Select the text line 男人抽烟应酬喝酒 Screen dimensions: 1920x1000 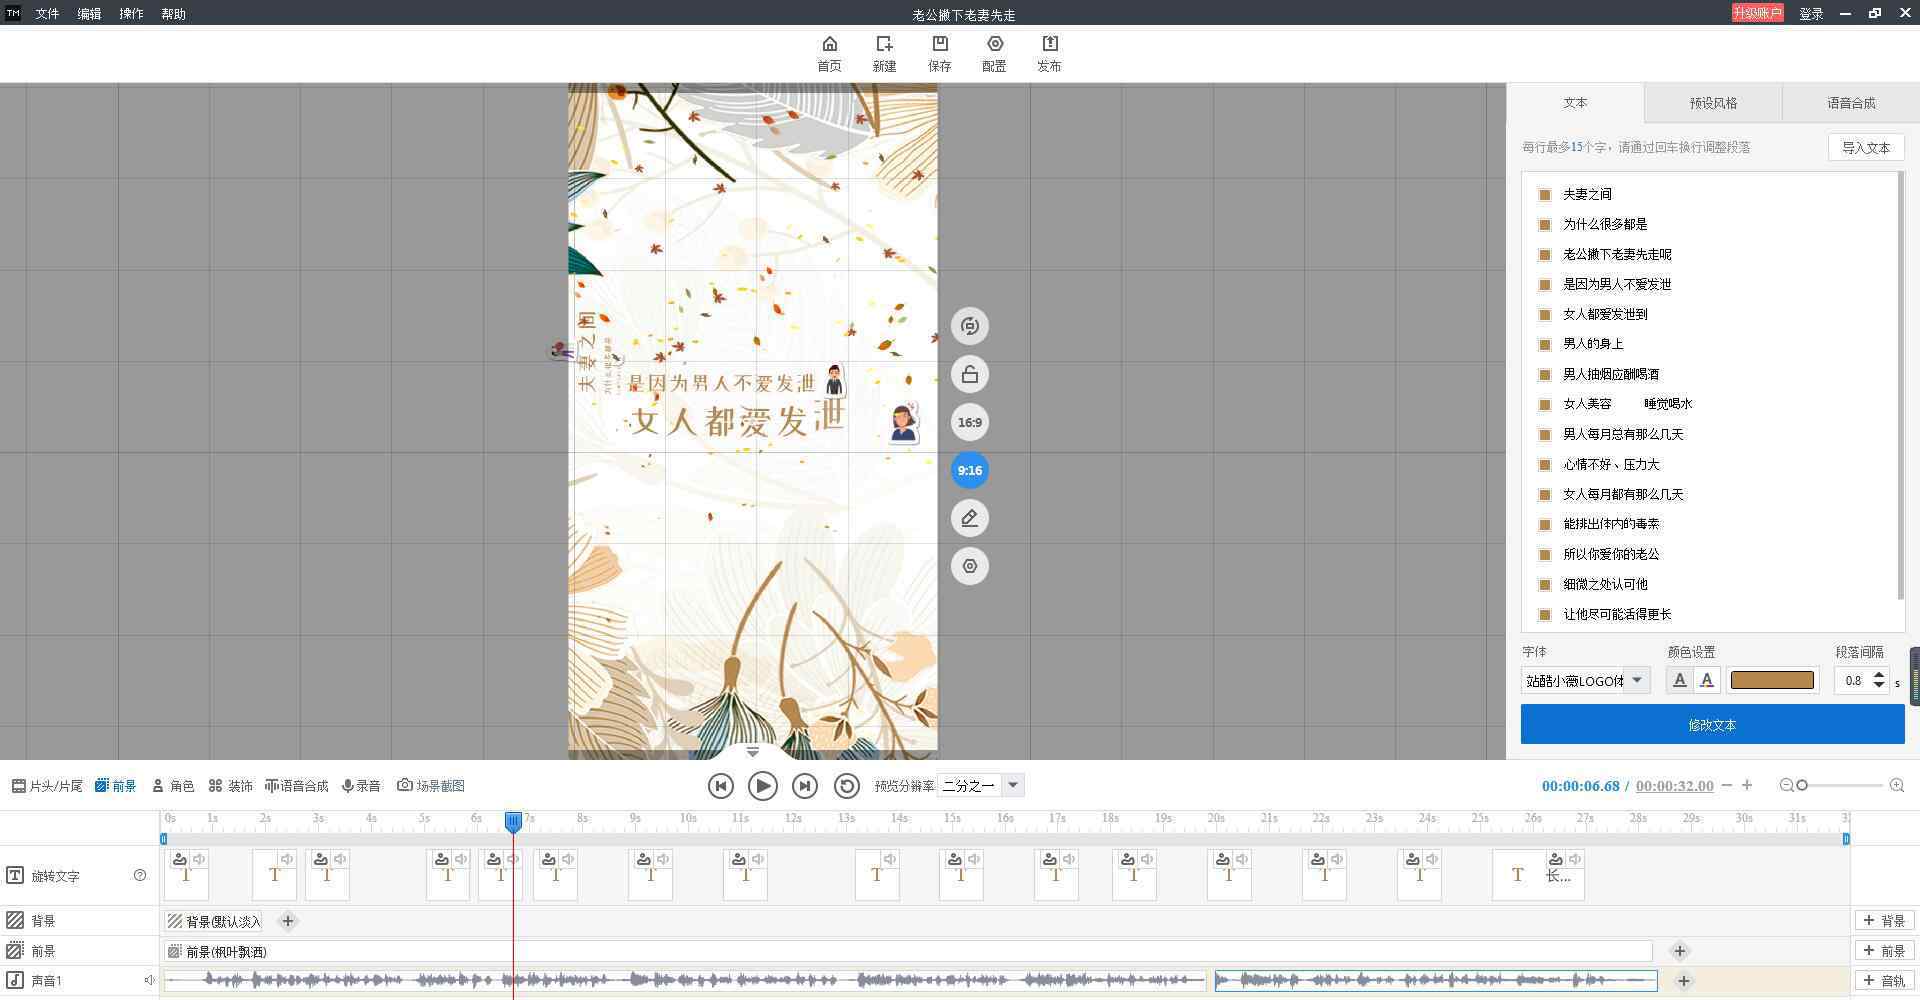coord(1611,374)
